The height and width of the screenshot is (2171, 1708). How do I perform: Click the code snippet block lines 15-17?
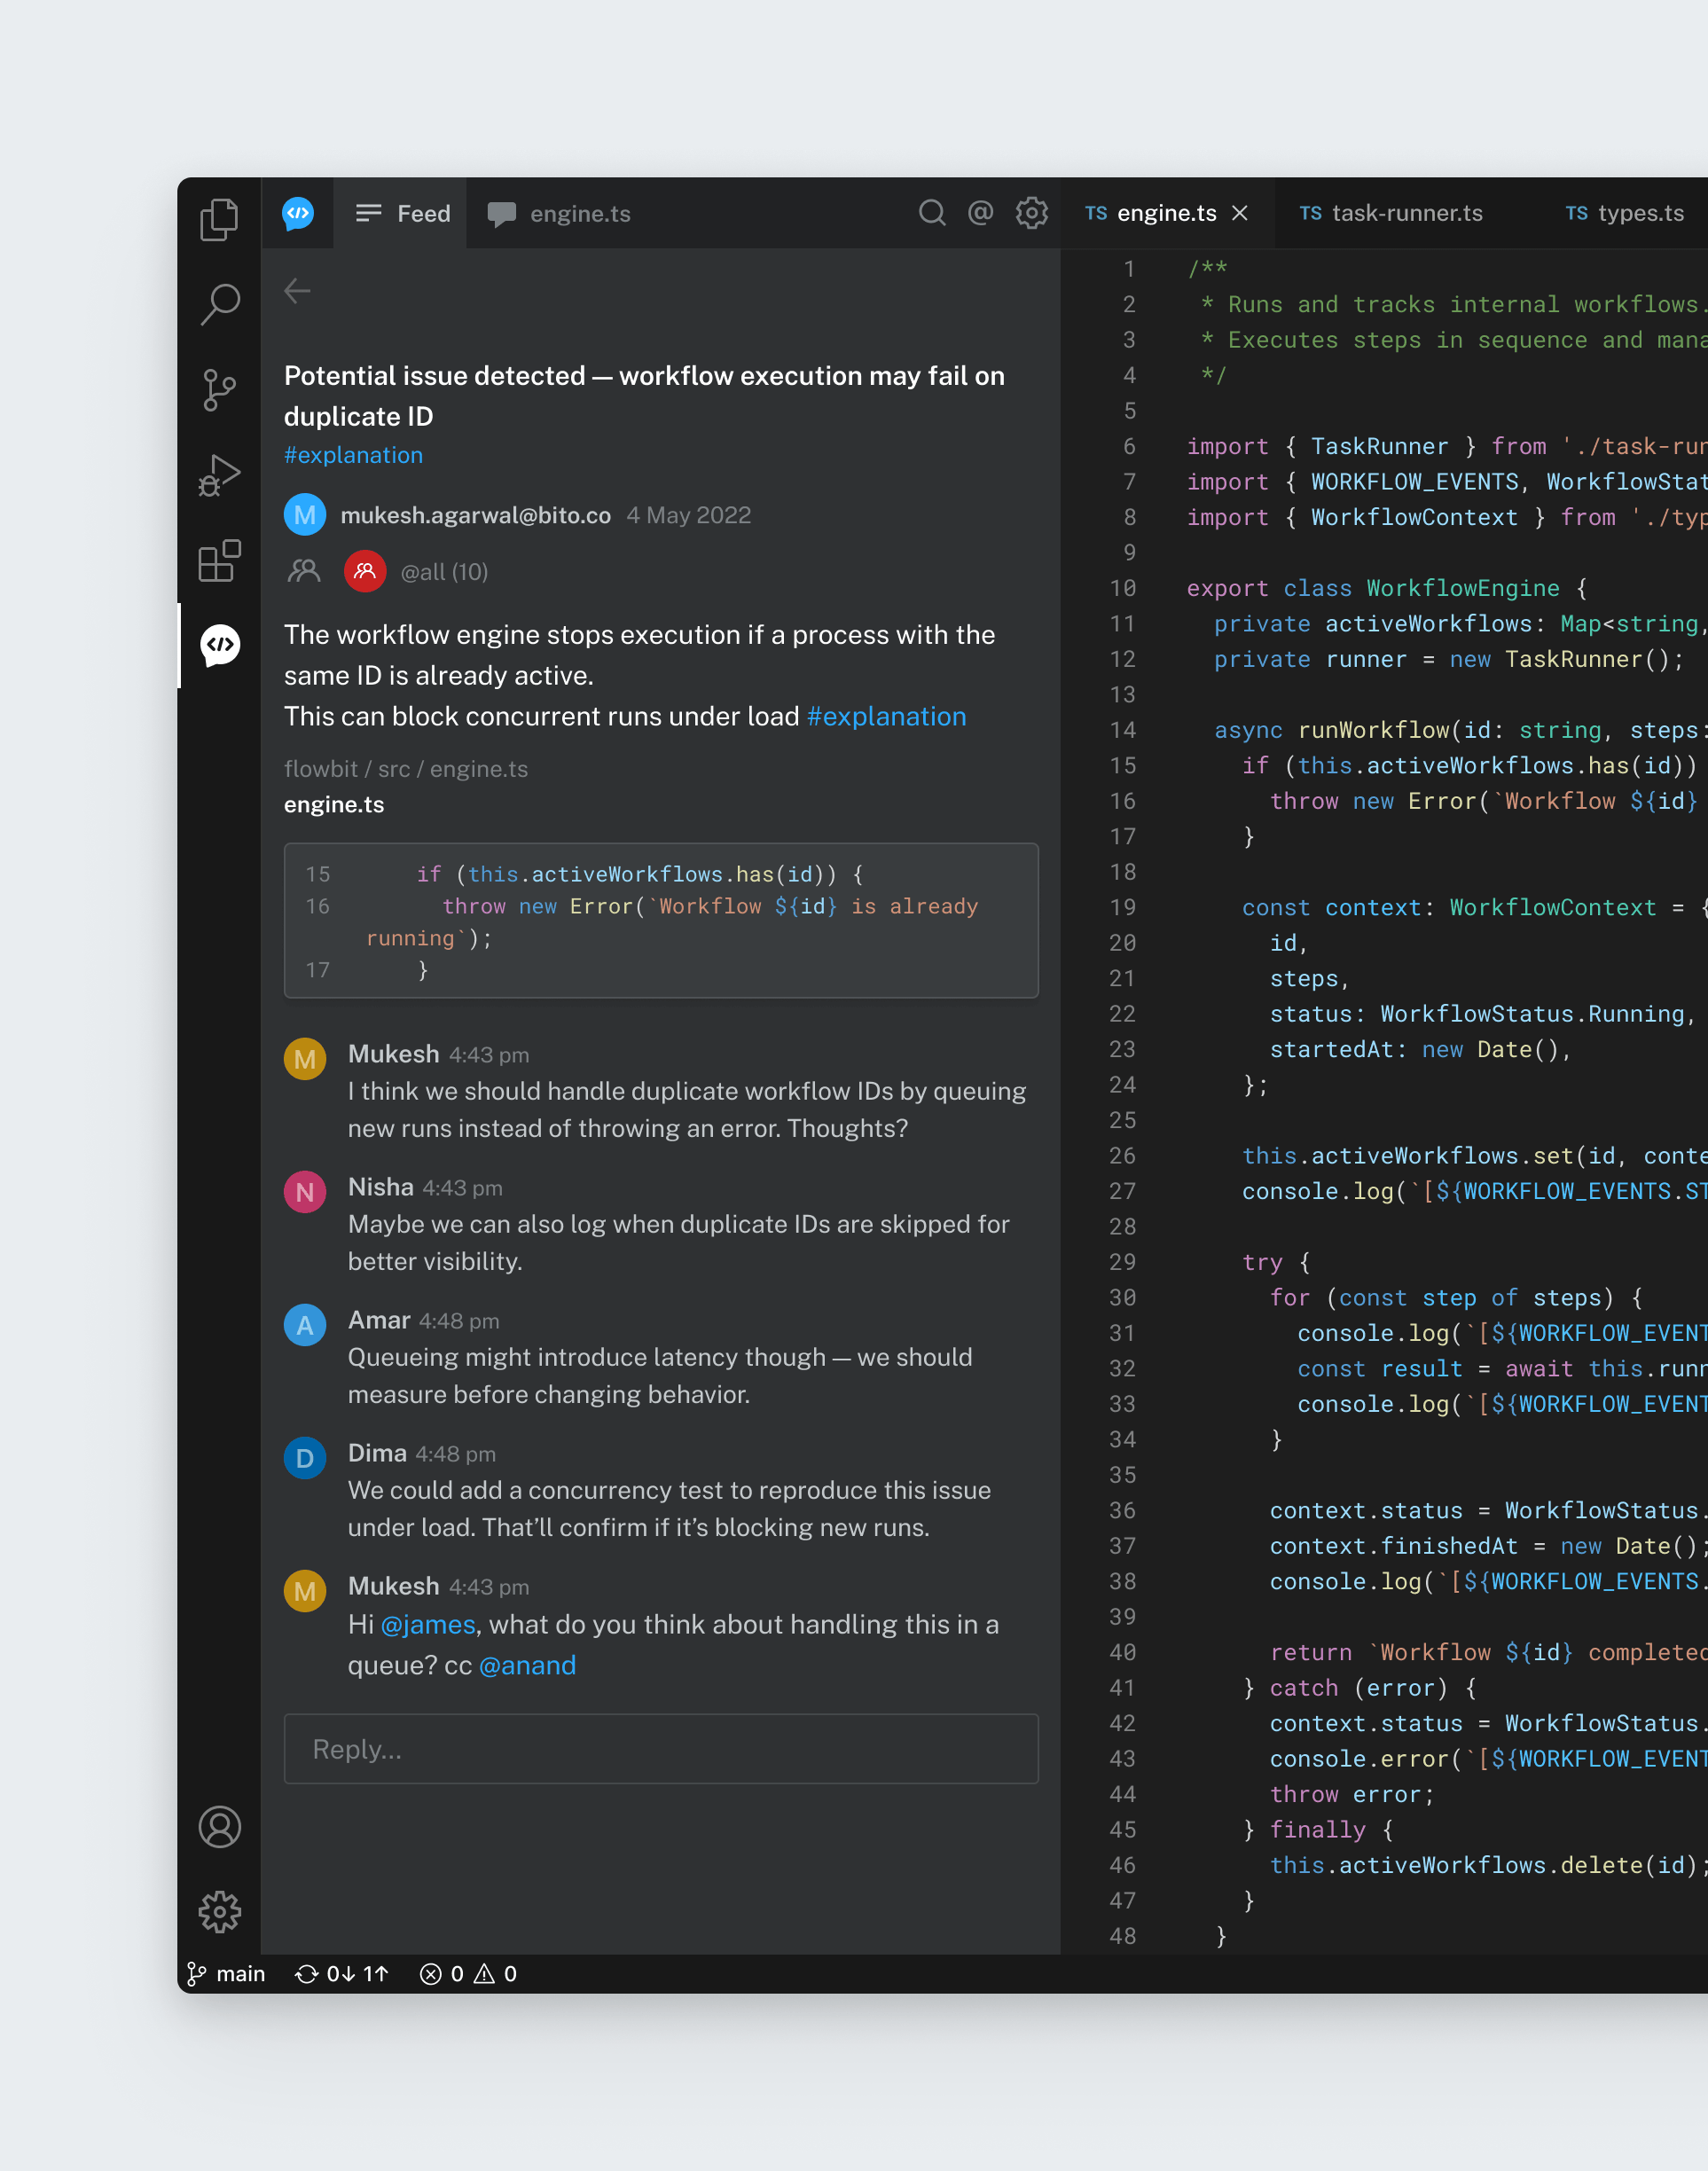click(661, 920)
